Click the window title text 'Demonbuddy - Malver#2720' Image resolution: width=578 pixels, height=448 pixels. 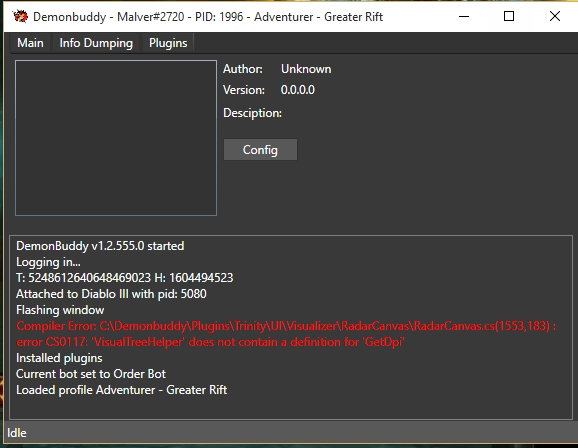point(108,17)
